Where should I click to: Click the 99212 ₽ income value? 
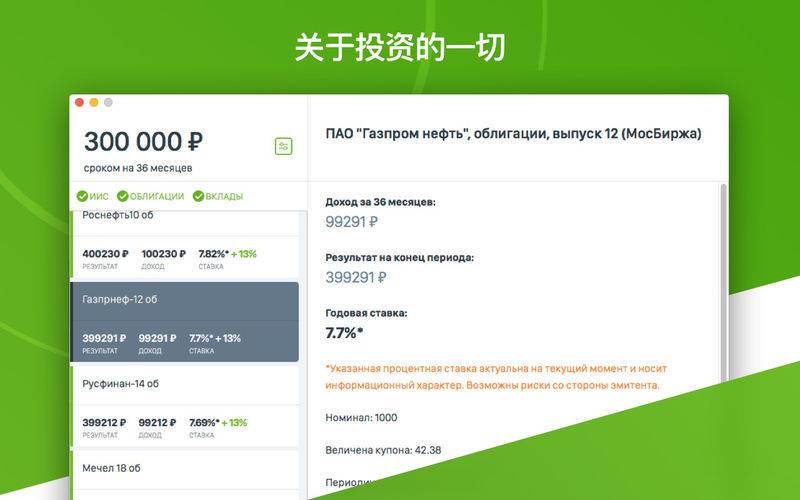pyautogui.click(x=157, y=423)
